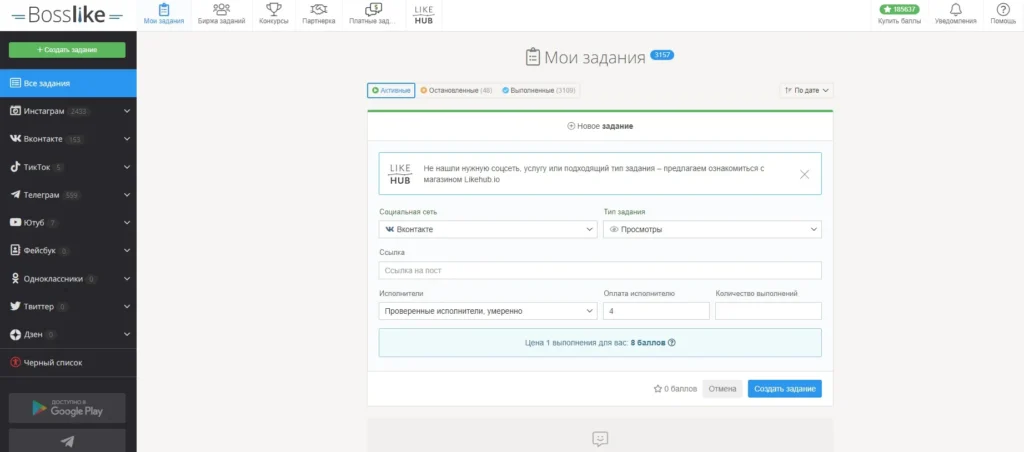The height and width of the screenshot is (452, 1024).
Task: Click the Вконтакте VK icon in sidebar
Action: coord(16,139)
